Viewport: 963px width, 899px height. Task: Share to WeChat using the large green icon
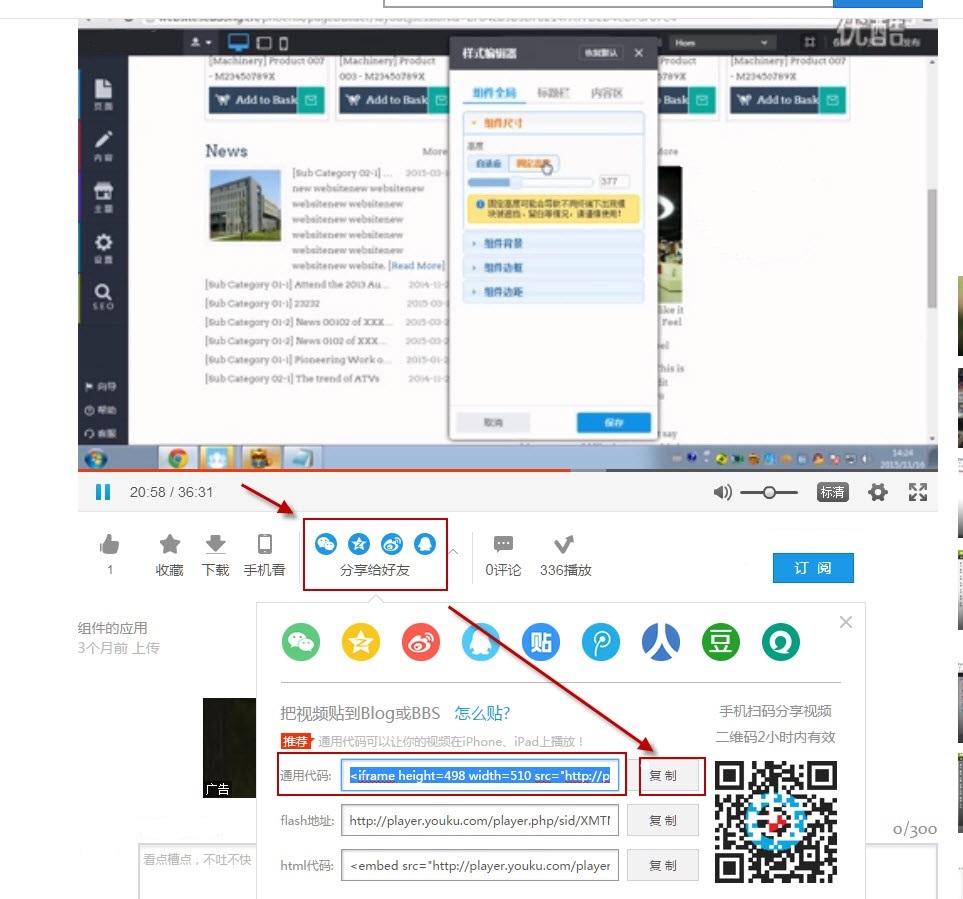tap(301, 641)
